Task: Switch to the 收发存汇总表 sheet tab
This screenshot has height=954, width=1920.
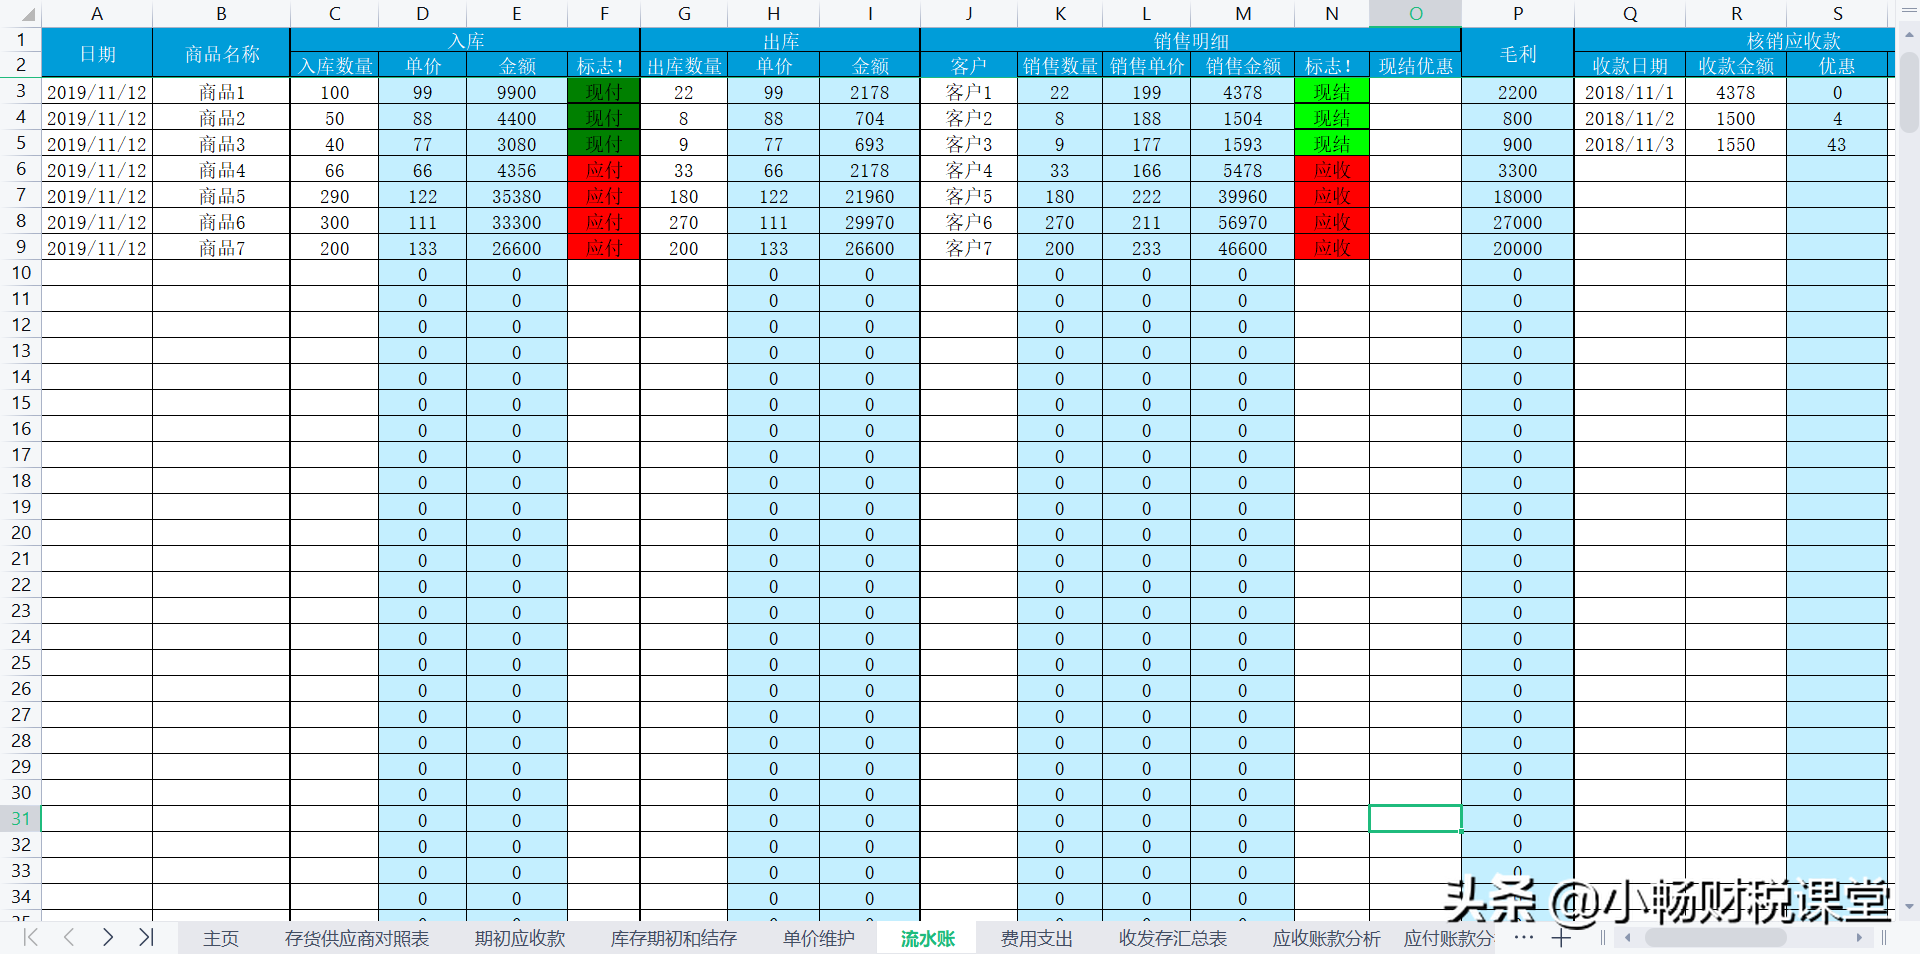Action: coord(1173,939)
